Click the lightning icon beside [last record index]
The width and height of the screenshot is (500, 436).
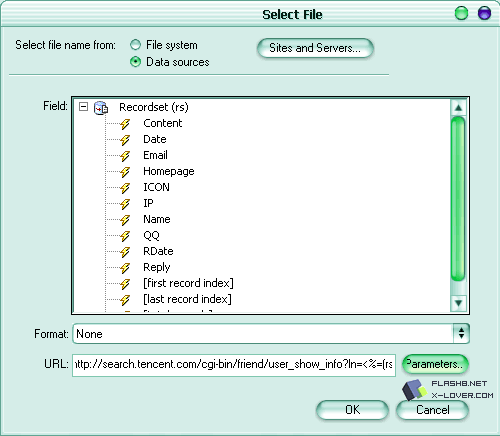coord(125,300)
